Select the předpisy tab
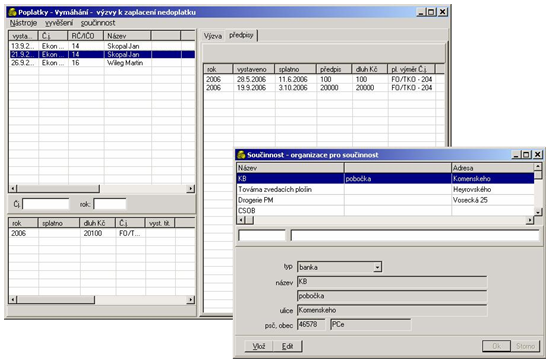 tap(241, 35)
